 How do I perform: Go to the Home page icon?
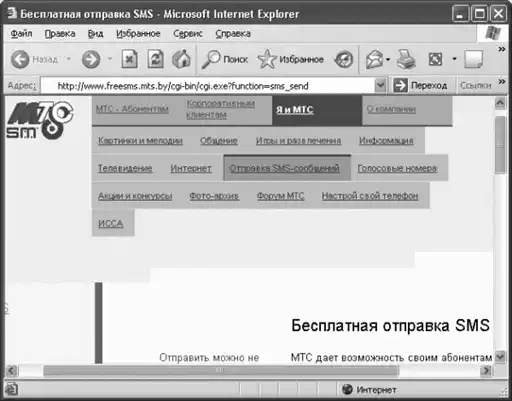181,59
